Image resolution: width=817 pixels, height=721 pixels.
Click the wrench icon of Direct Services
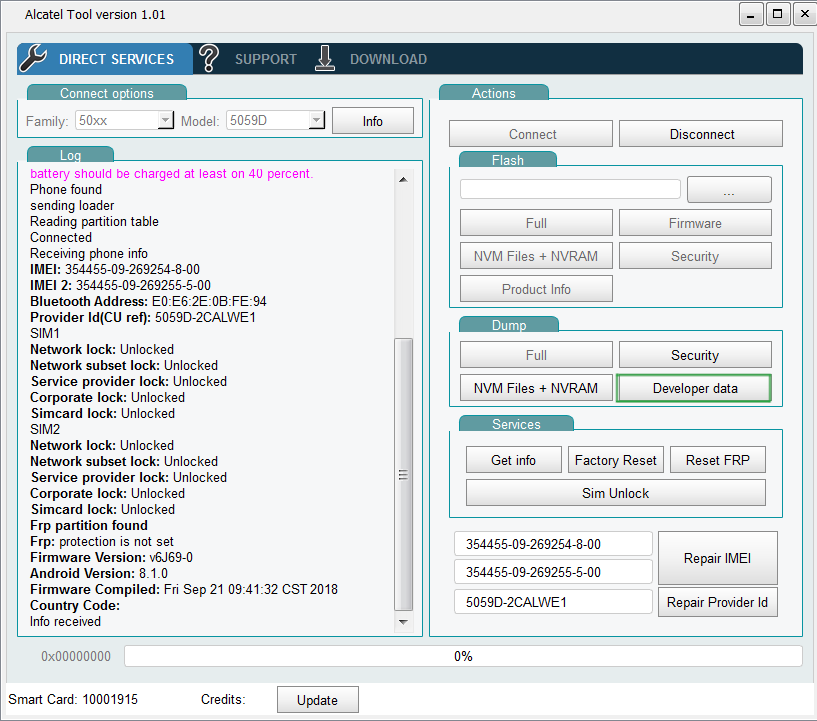pos(33,58)
